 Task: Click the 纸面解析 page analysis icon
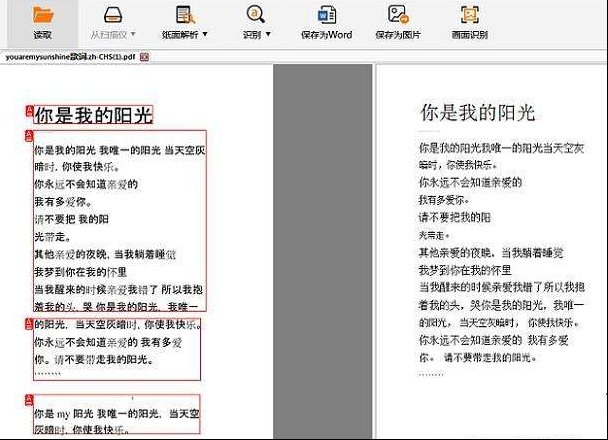click(x=185, y=14)
